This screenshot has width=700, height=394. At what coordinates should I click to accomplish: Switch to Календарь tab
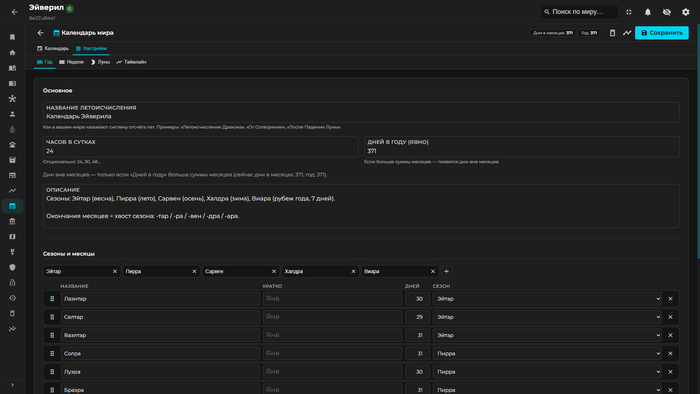pos(53,48)
